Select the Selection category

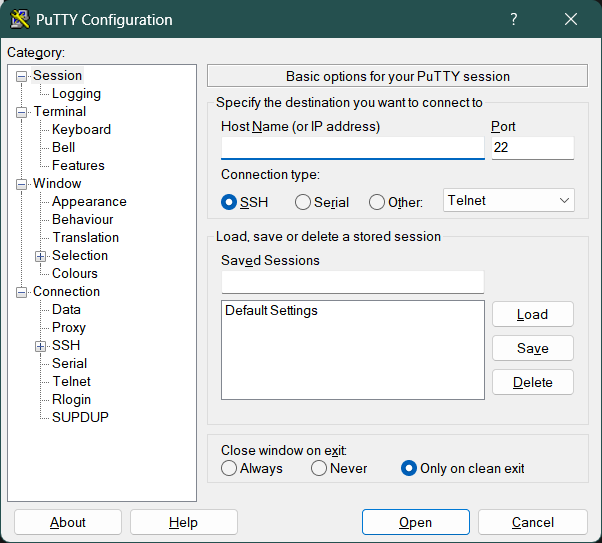[x=80, y=255]
